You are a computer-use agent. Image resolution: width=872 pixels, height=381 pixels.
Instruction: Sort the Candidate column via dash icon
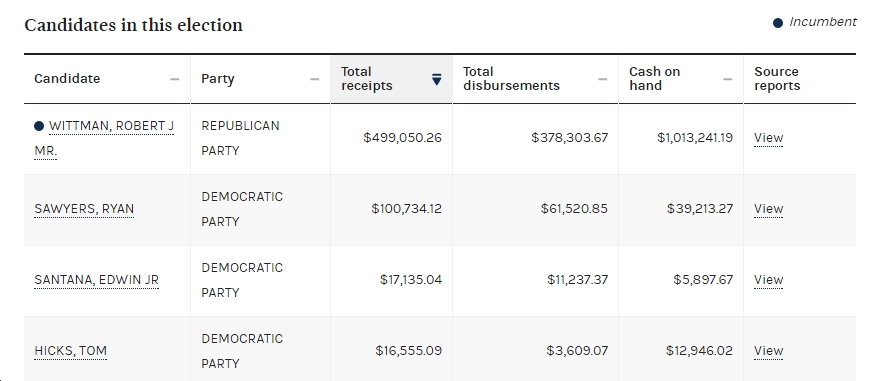click(175, 79)
